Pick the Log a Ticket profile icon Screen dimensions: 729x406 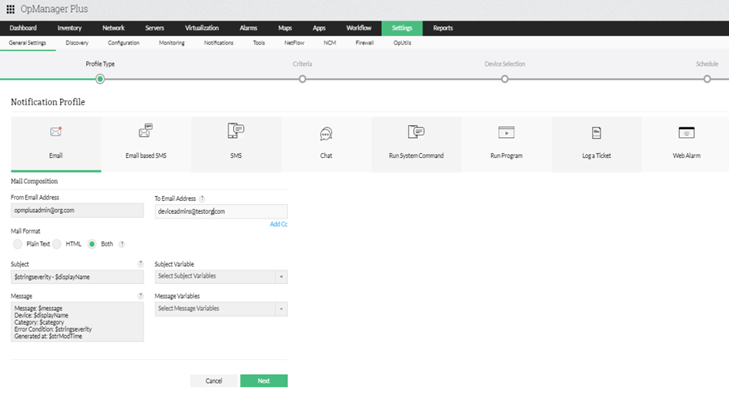point(596,133)
